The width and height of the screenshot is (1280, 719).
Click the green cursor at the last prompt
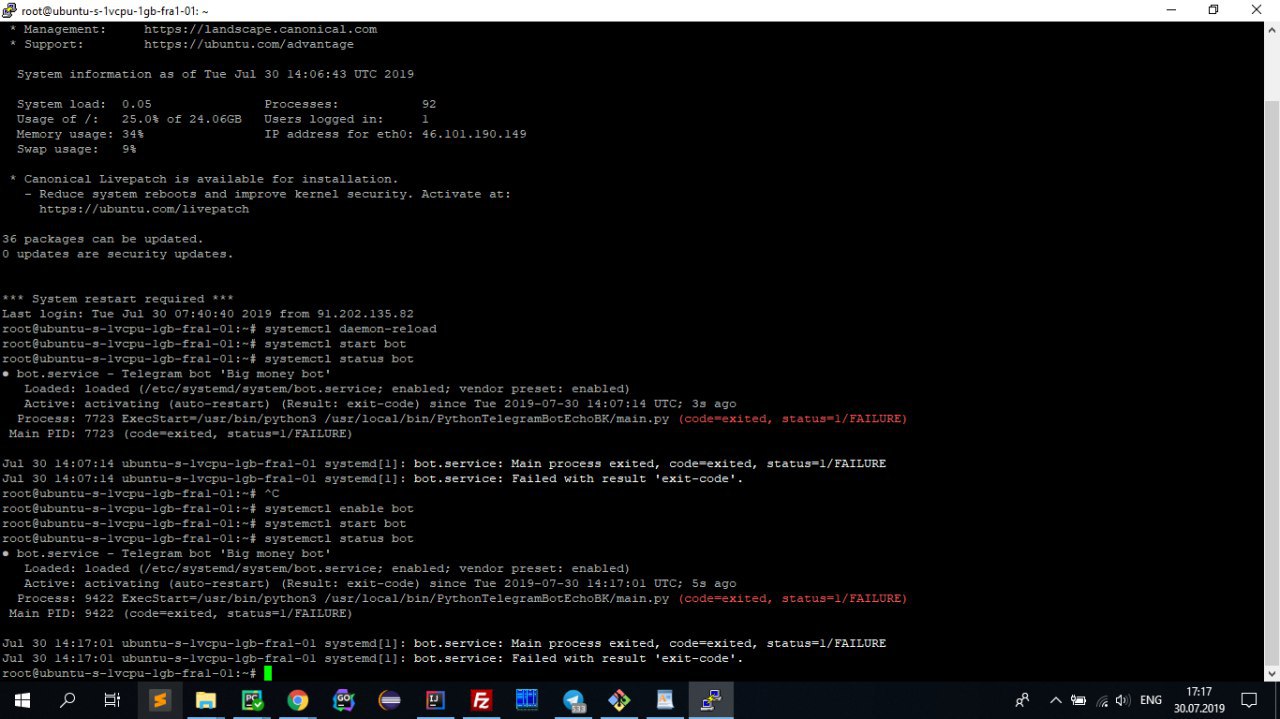(268, 673)
